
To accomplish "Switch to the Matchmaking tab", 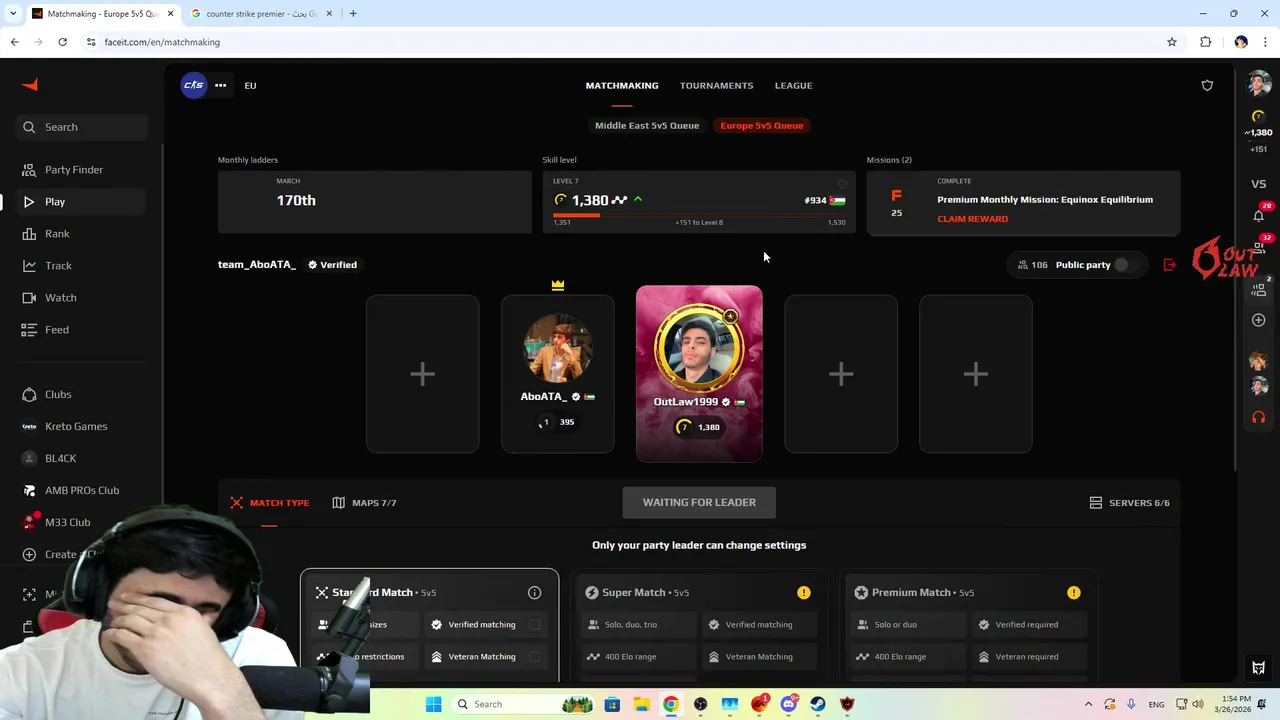I will click(x=622, y=85).
